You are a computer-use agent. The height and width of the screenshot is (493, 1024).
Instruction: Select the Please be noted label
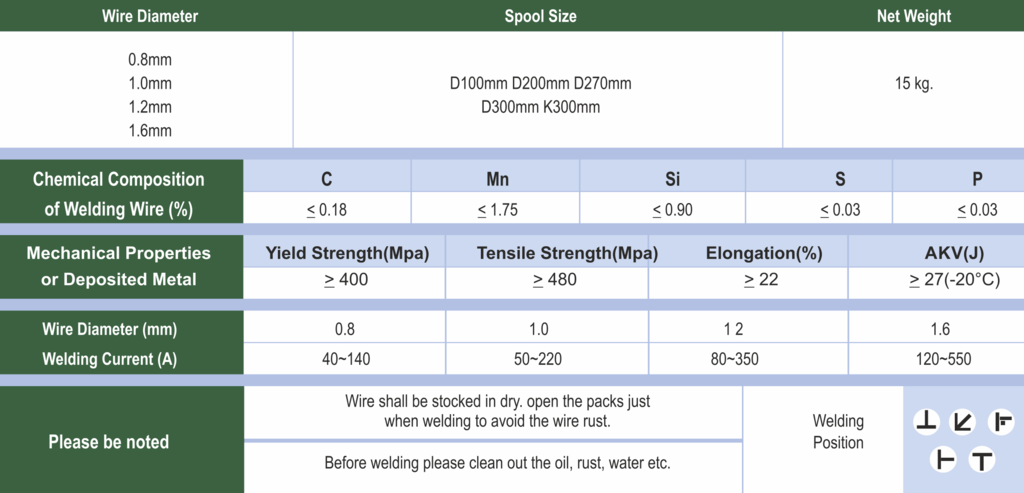[108, 442]
